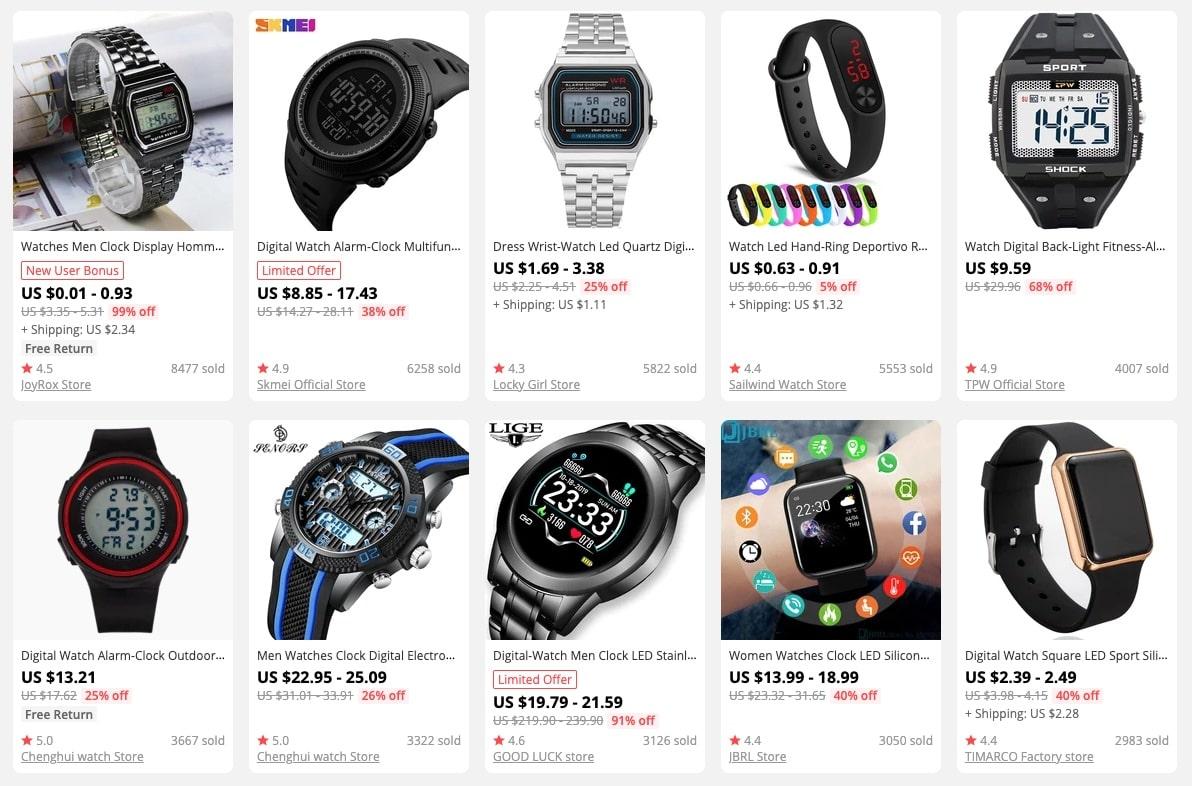Click the silver Casio-style steel watch image
This screenshot has height=786, width=1192.
595,121
